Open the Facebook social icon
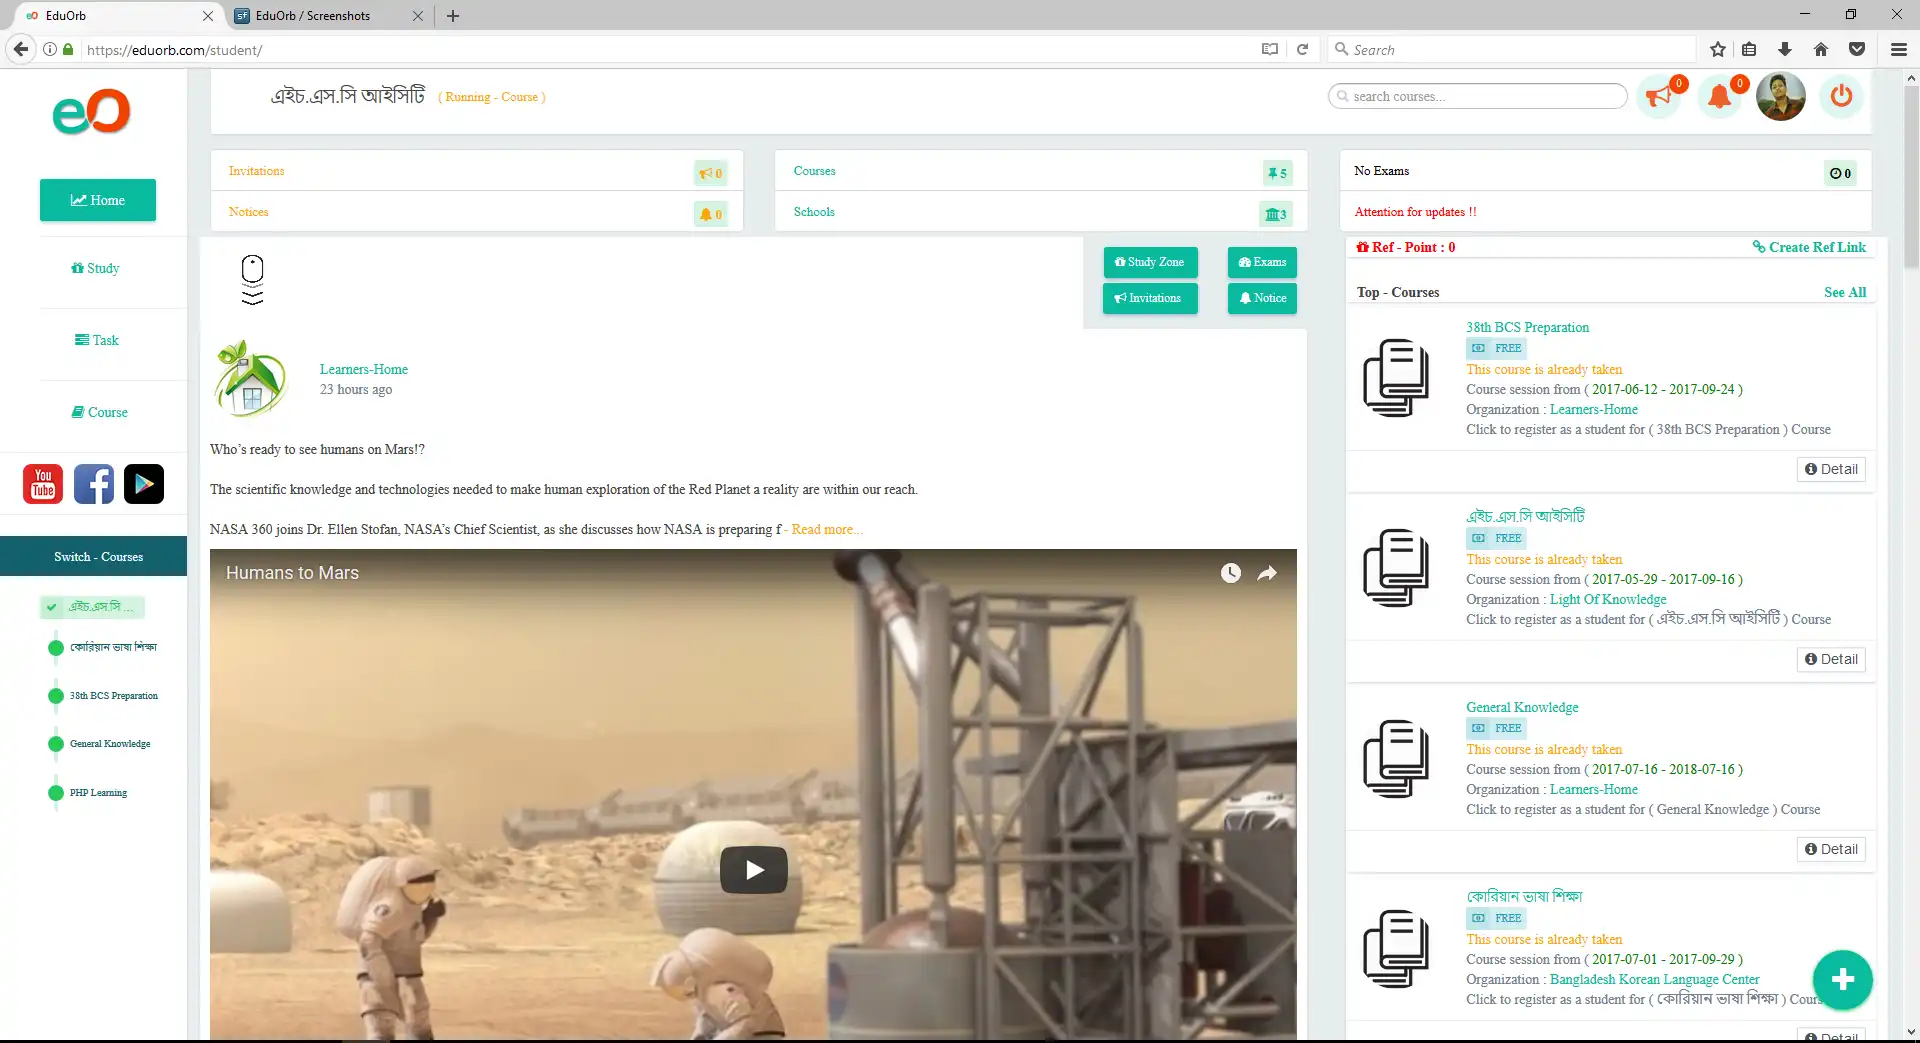Image resolution: width=1920 pixels, height=1043 pixels. click(94, 484)
